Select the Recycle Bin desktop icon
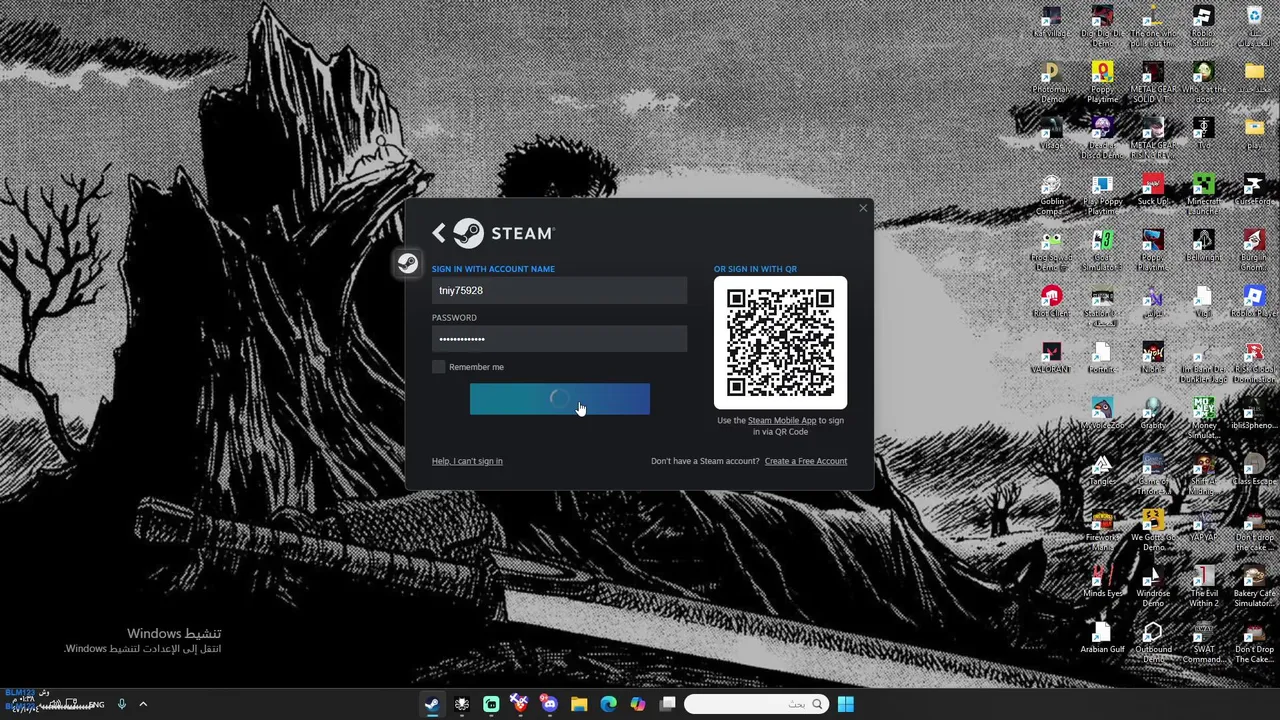 [x=1254, y=26]
